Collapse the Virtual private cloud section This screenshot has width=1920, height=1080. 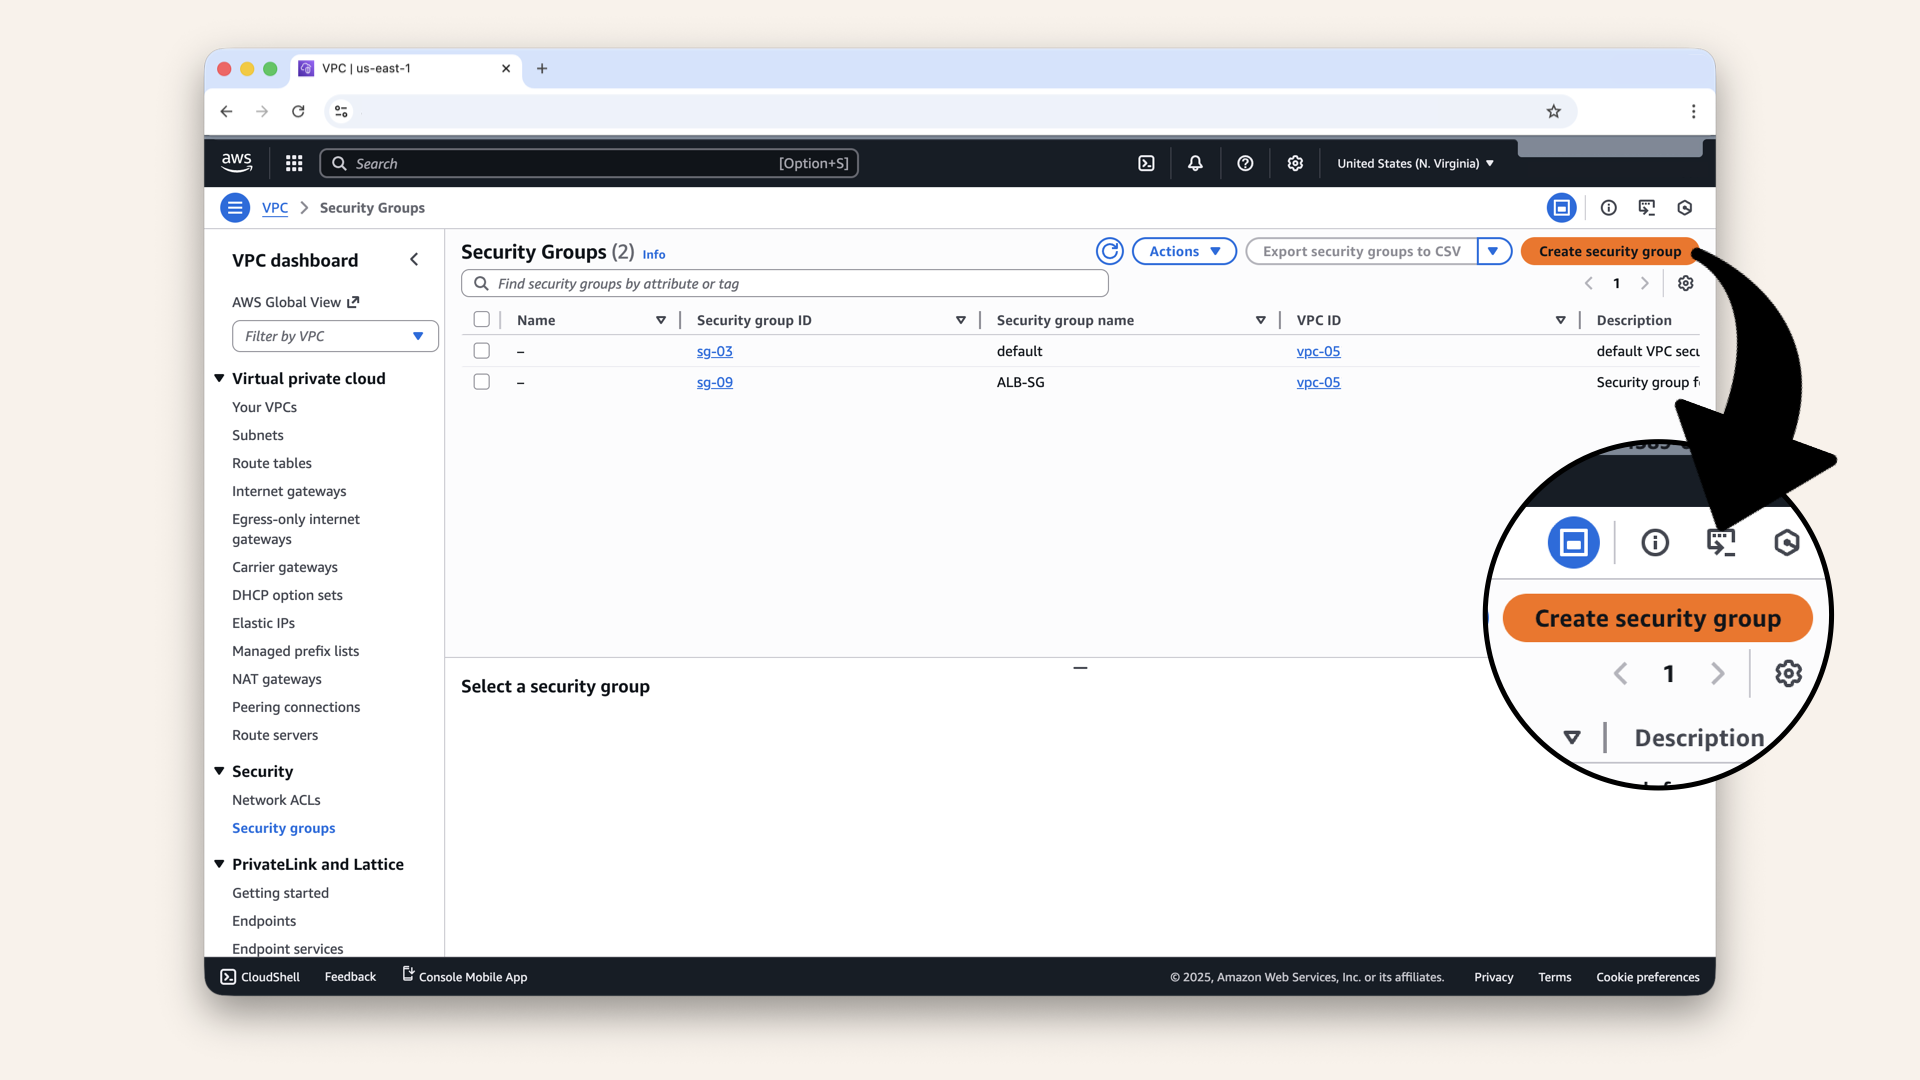click(x=219, y=378)
